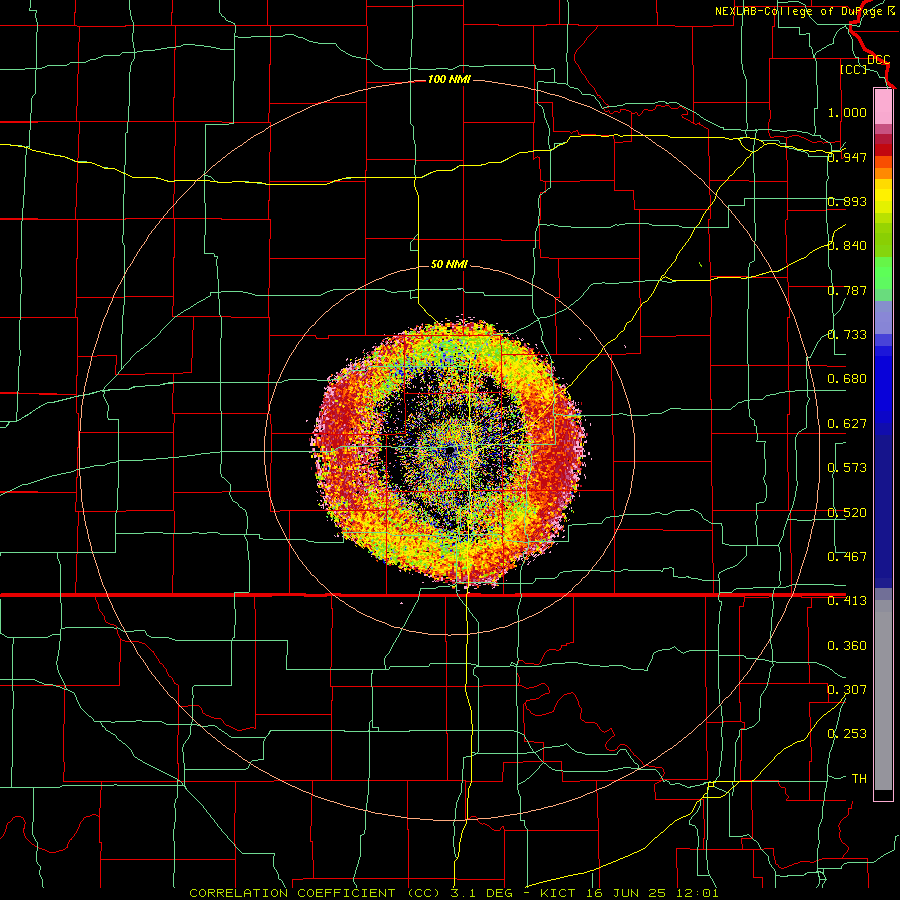Click the 0.680 value on the color scale
Screen dimensions: 900x900
pos(847,379)
